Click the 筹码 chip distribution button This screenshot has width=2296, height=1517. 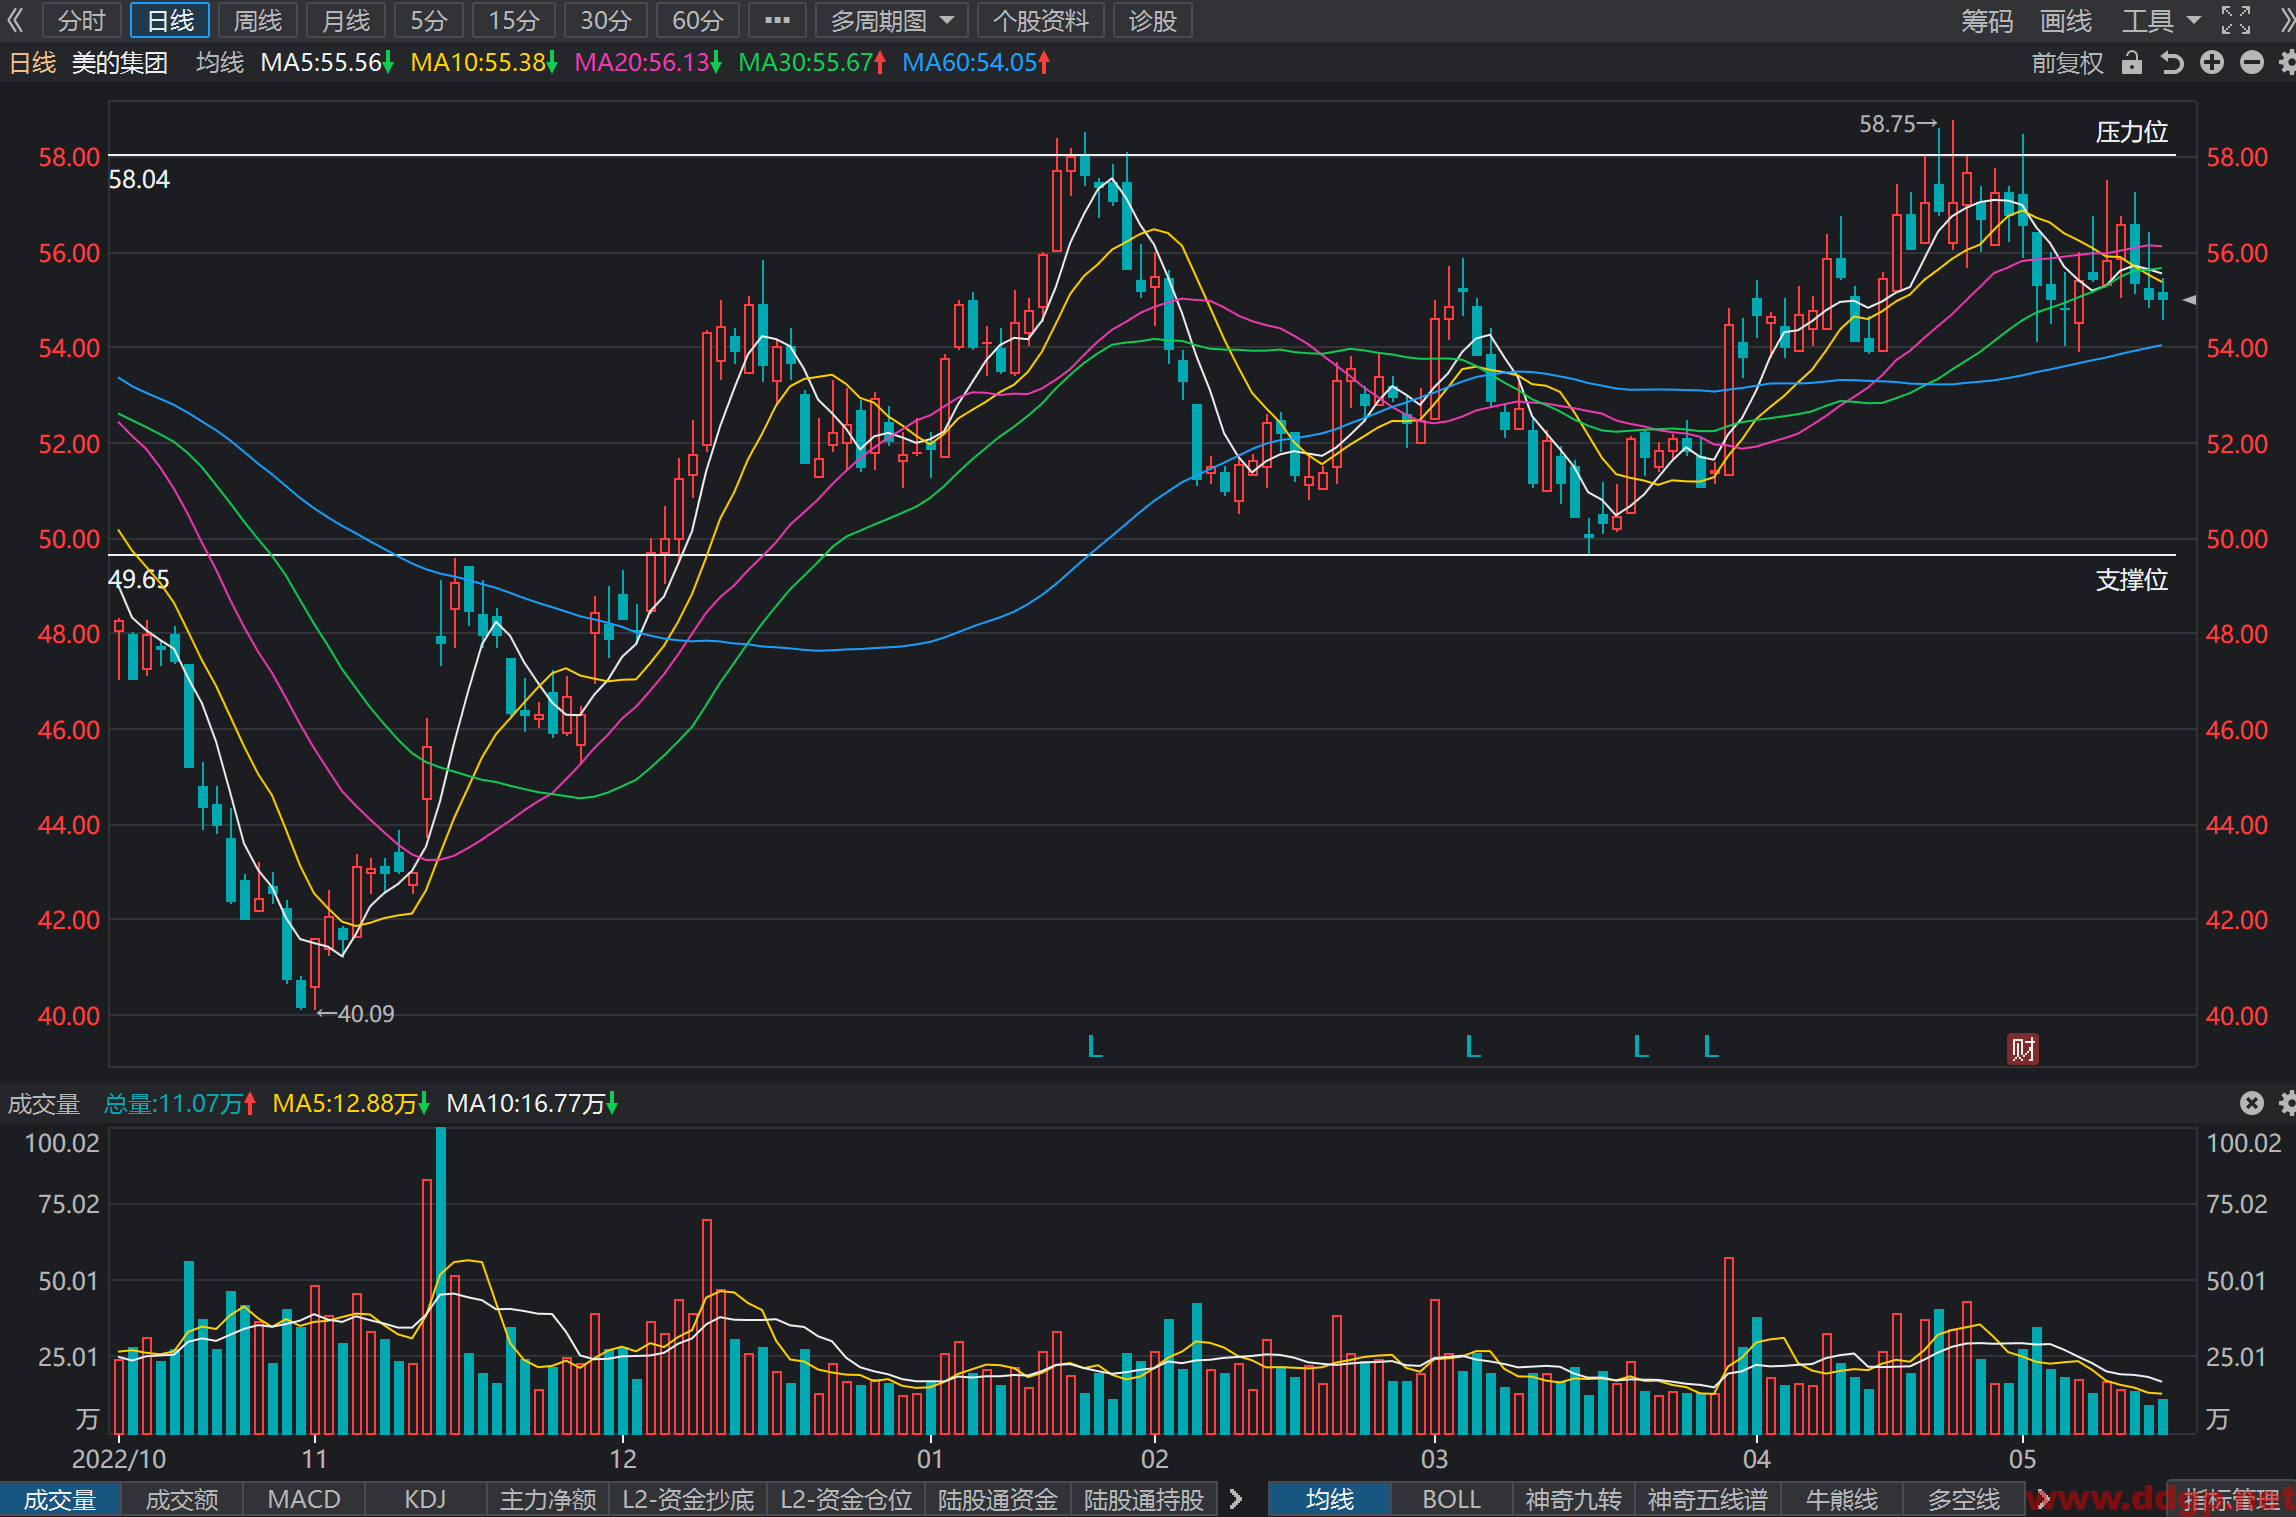pyautogui.click(x=1986, y=20)
